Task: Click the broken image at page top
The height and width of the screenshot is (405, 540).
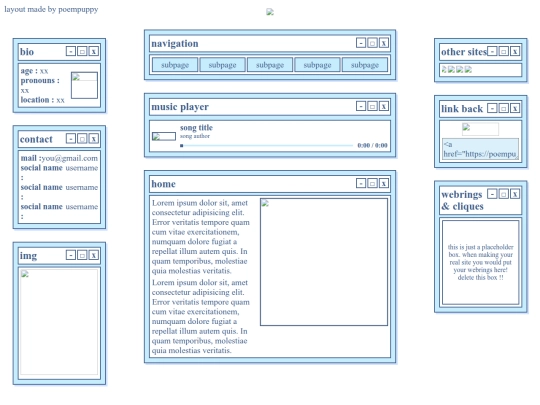Action: (270, 12)
